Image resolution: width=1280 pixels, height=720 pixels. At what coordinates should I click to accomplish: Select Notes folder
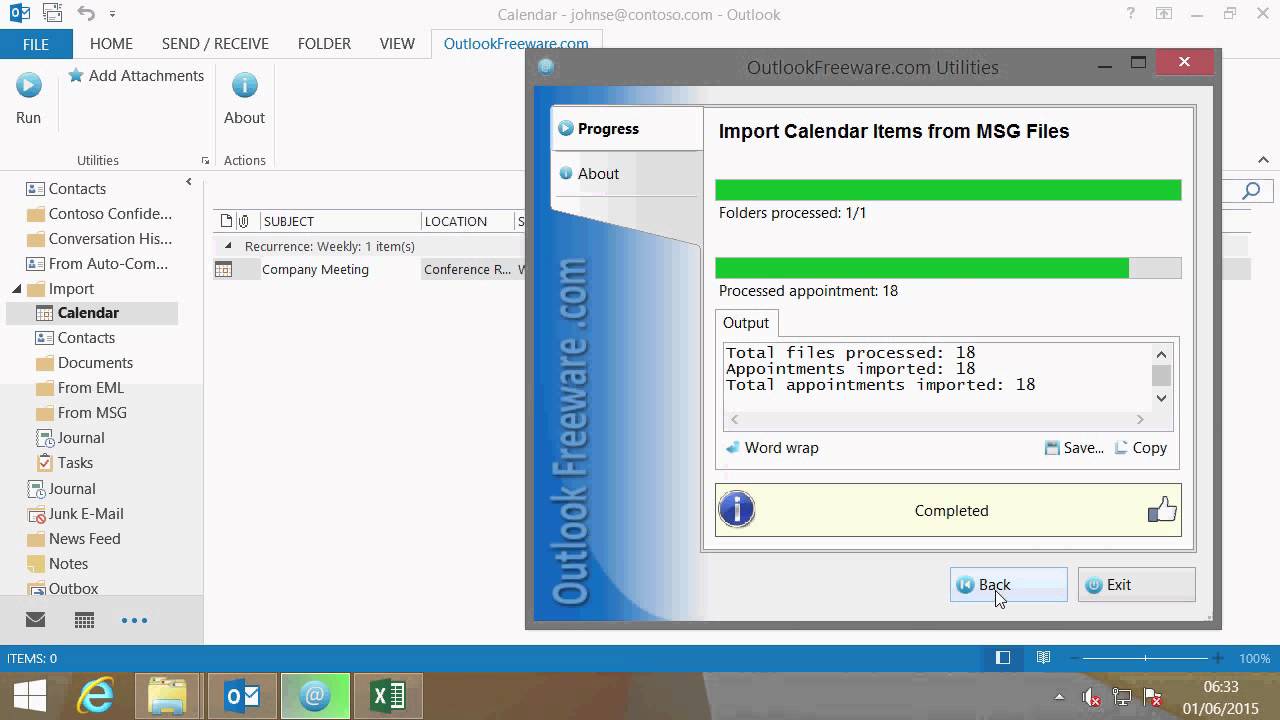pos(68,564)
